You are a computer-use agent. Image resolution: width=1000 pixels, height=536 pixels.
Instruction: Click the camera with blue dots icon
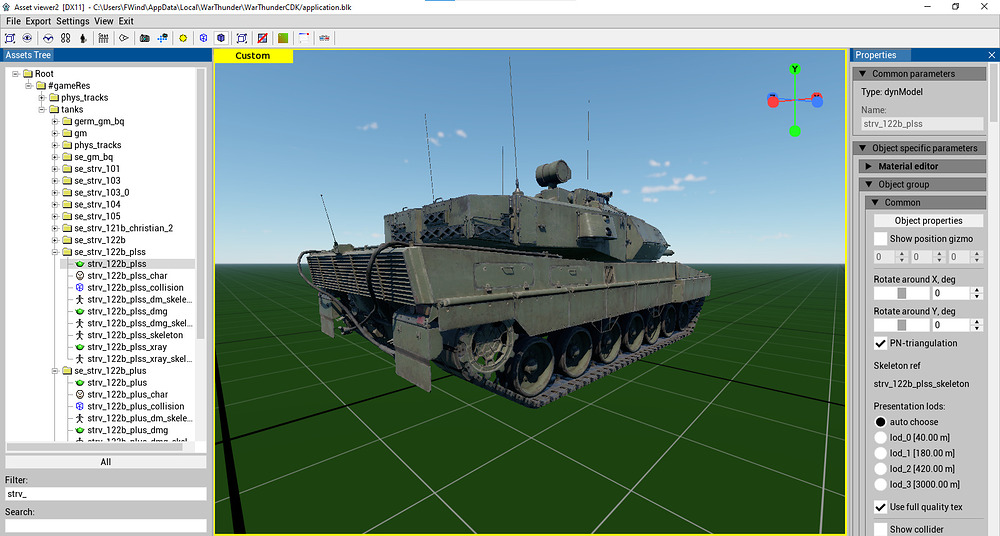tap(163, 38)
